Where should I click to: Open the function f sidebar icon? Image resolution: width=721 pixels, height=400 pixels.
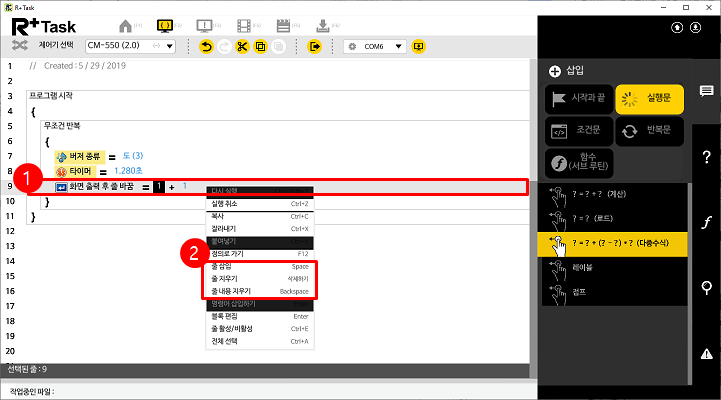(706, 223)
